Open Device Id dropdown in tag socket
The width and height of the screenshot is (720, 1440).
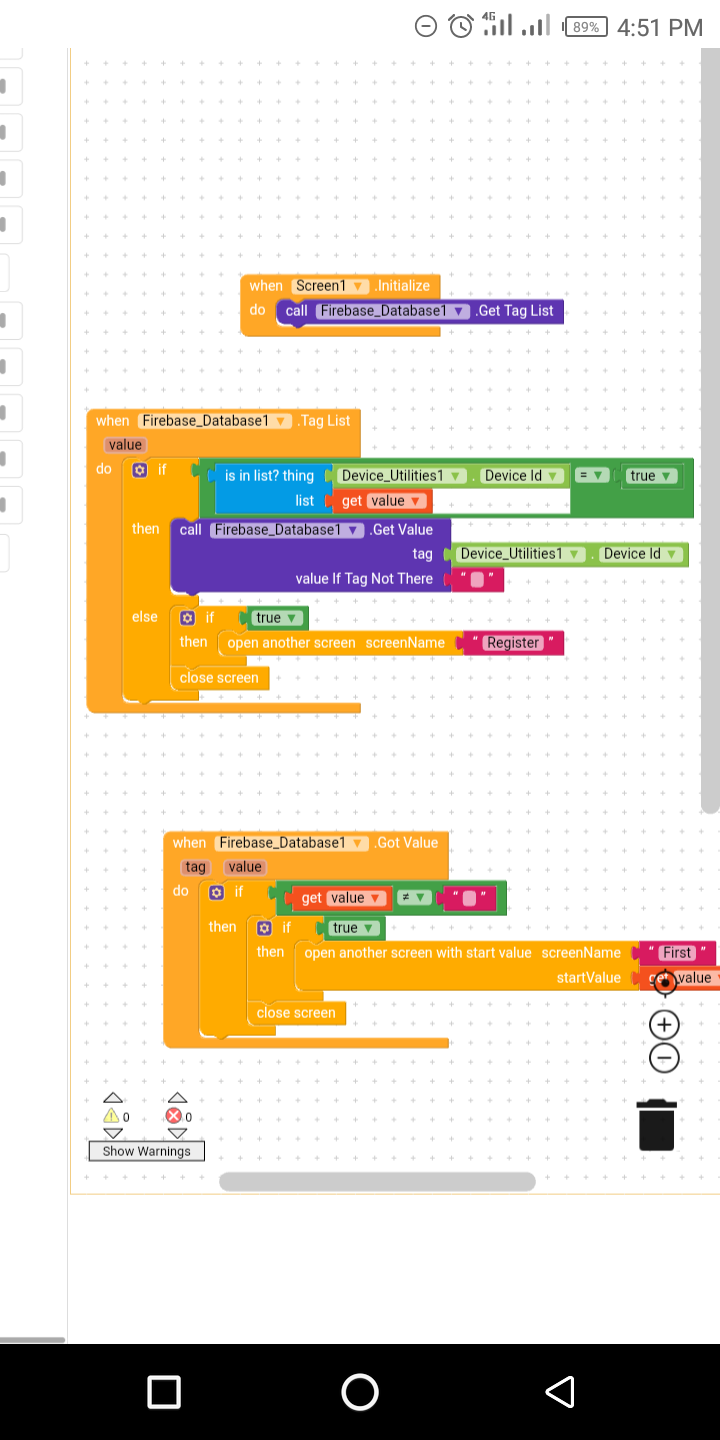pyautogui.click(x=642, y=554)
